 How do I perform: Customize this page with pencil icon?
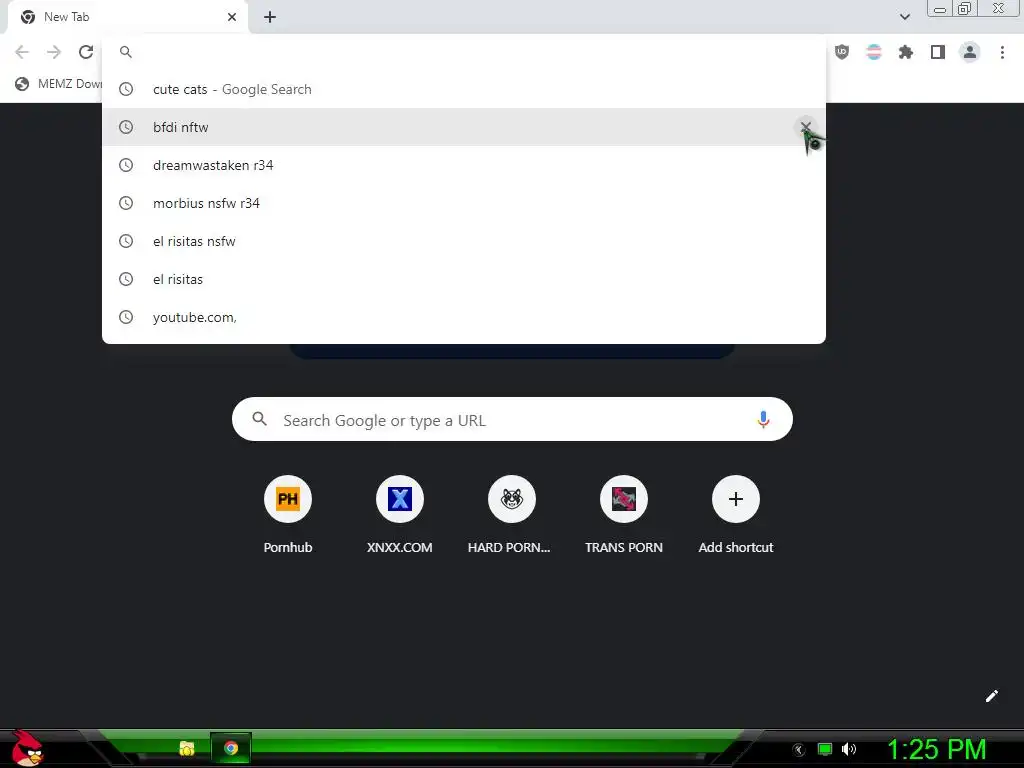(x=991, y=696)
